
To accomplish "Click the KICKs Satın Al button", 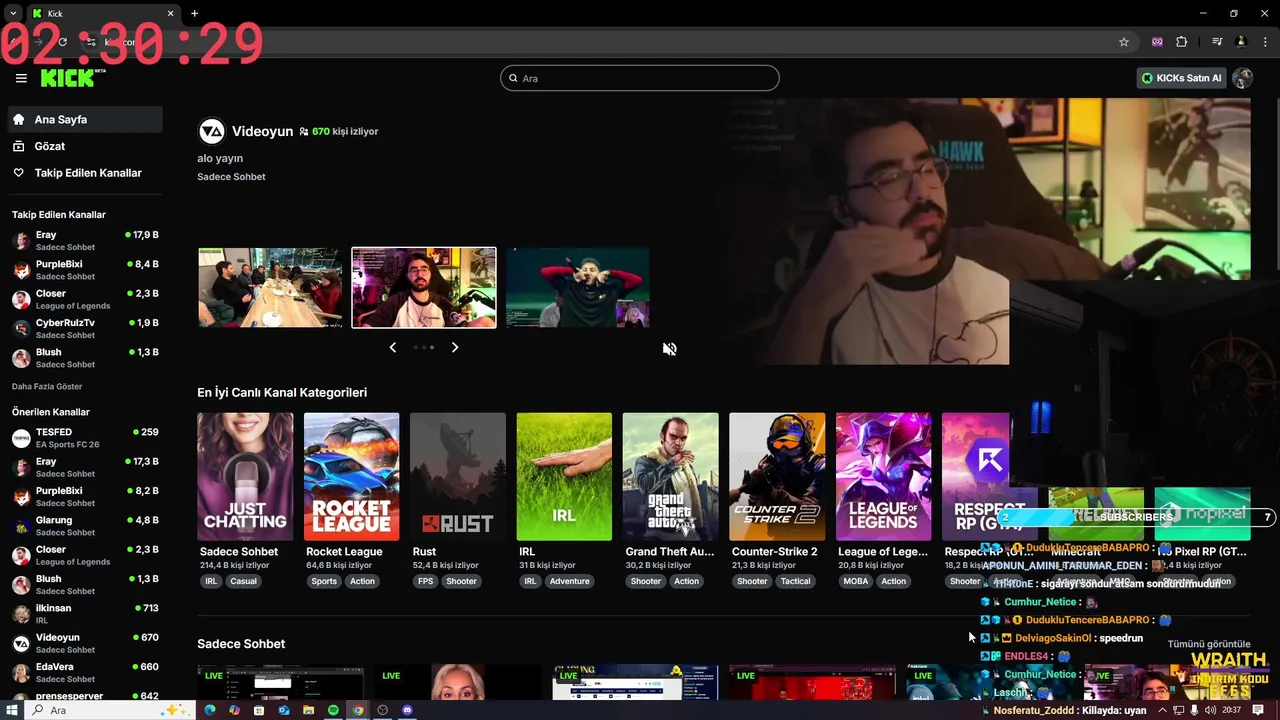I will click(1181, 78).
